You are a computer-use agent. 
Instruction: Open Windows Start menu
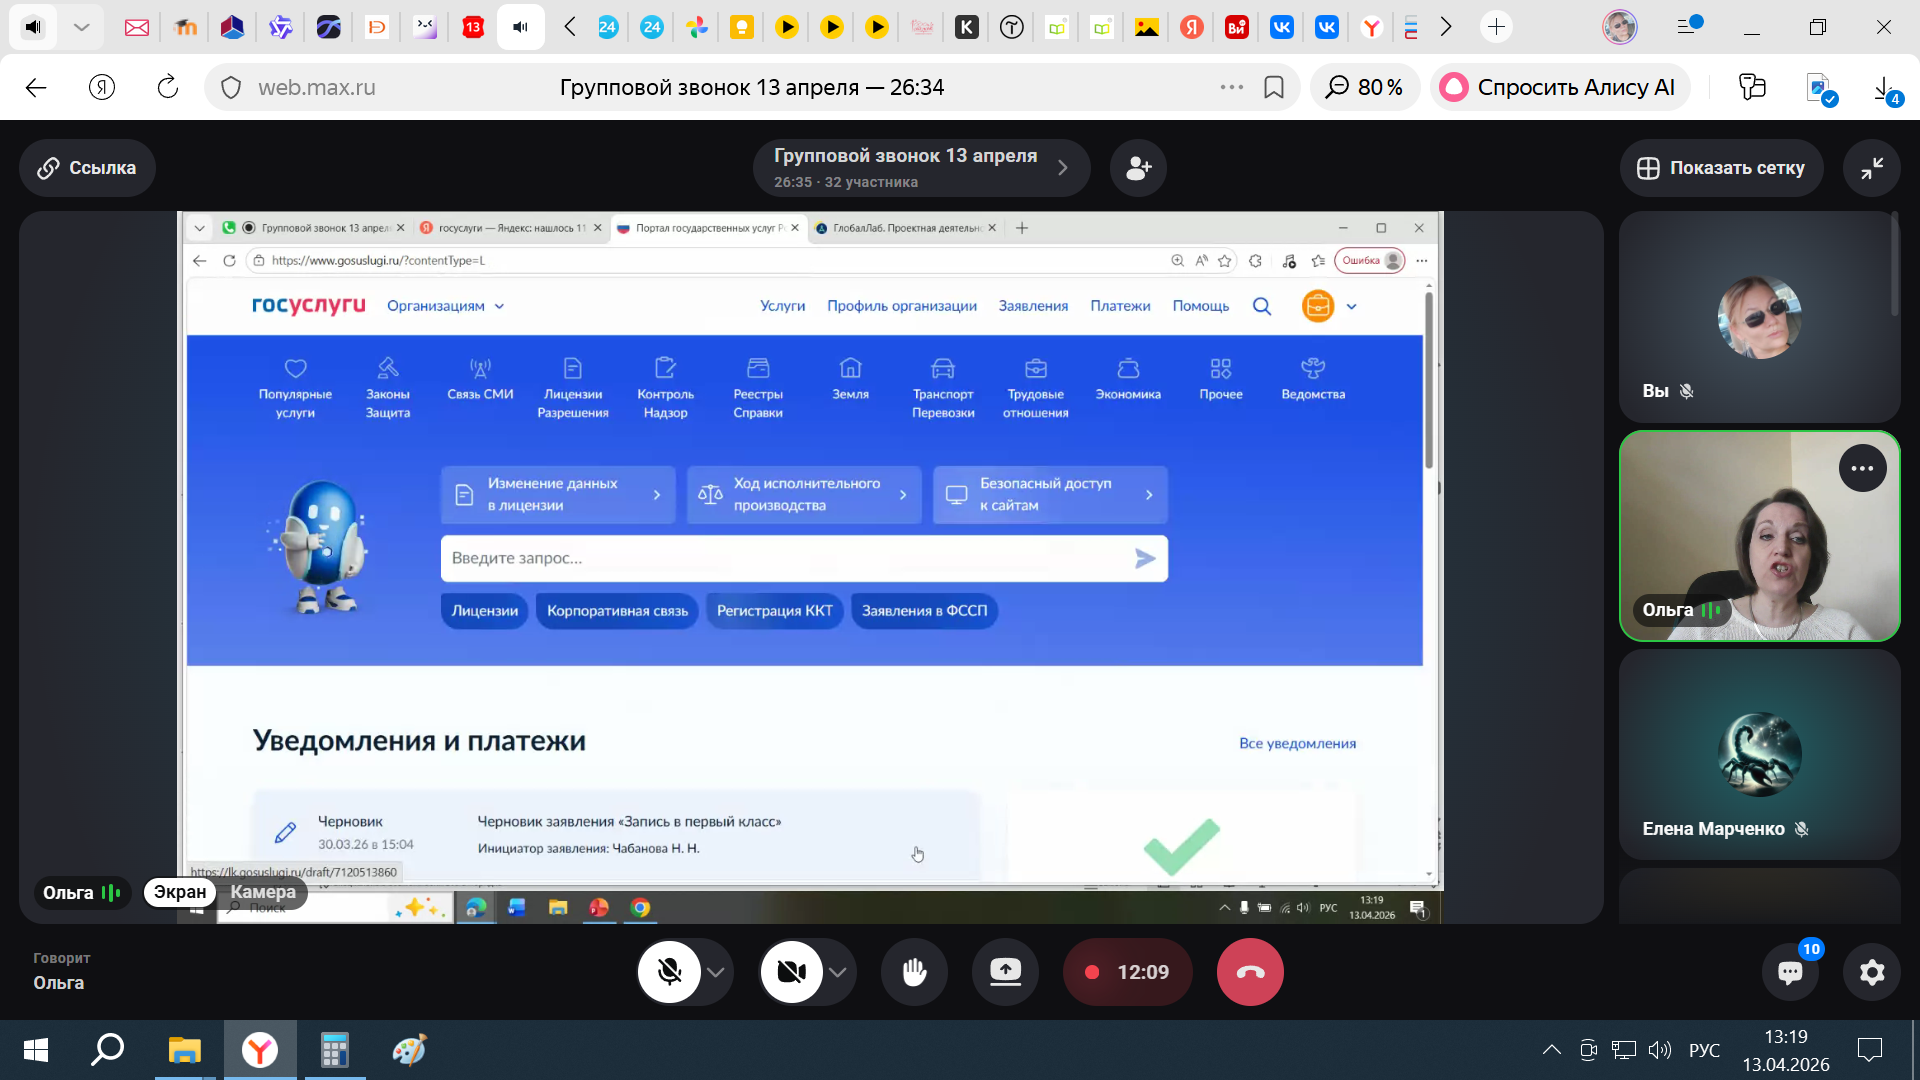click(36, 1050)
